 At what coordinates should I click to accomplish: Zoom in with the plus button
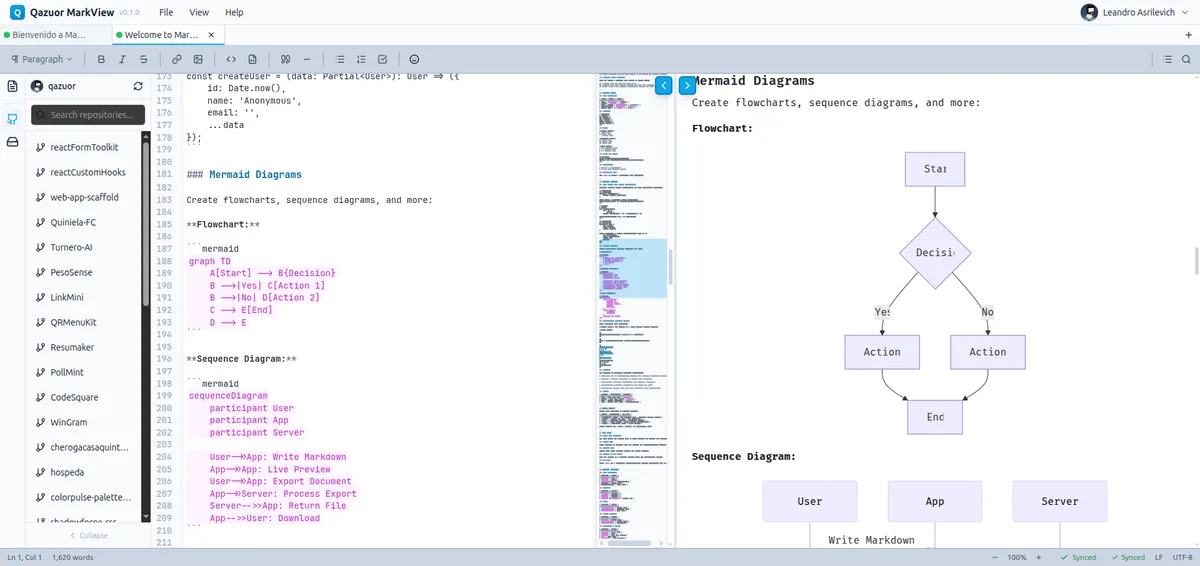coord(1039,557)
